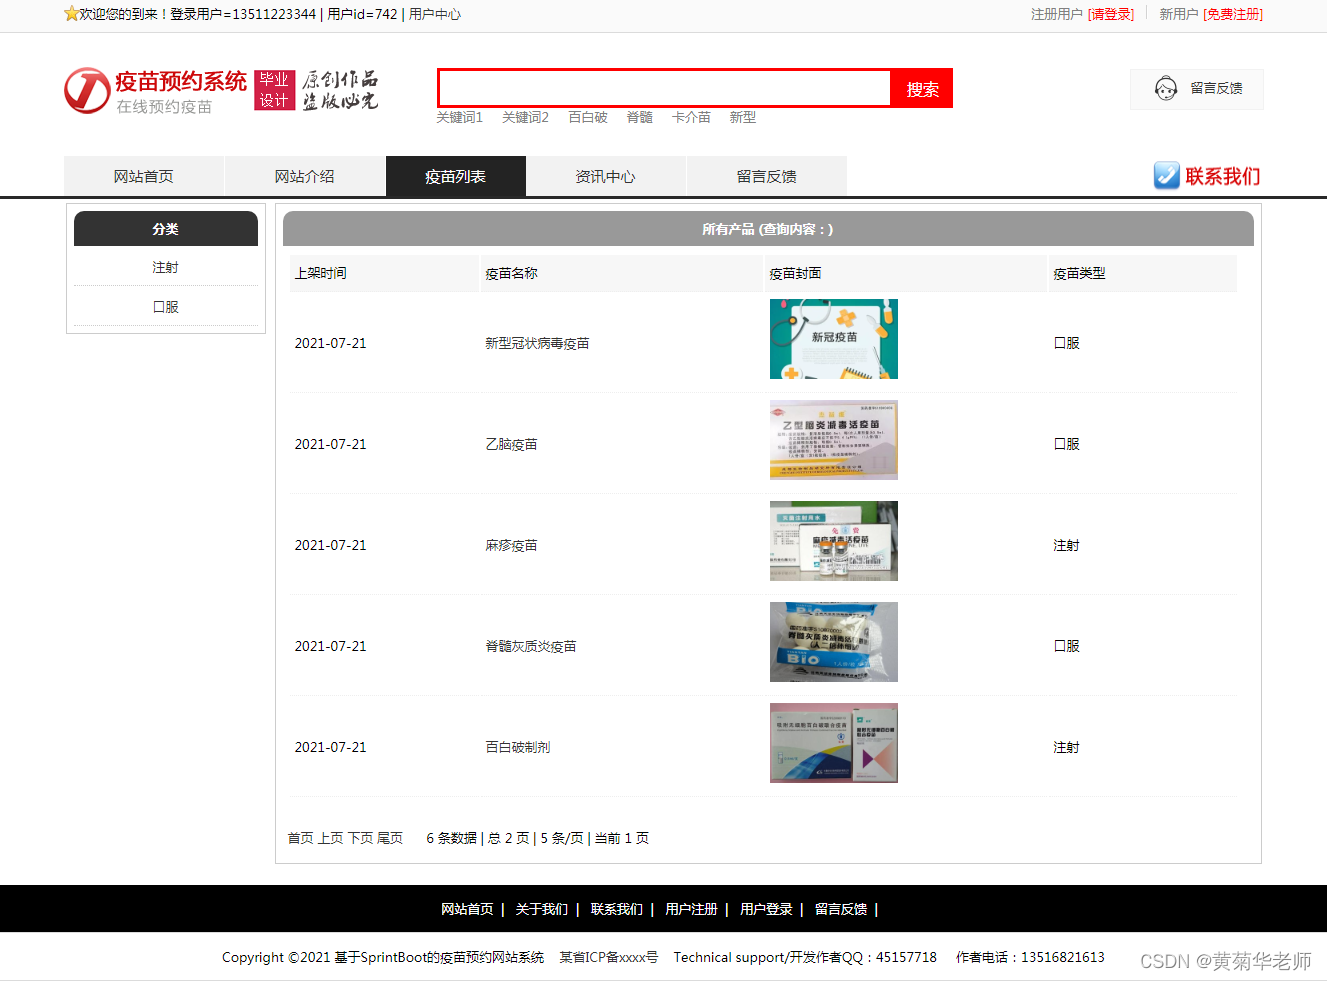Filter by 注射 category in sidebar

tap(166, 267)
